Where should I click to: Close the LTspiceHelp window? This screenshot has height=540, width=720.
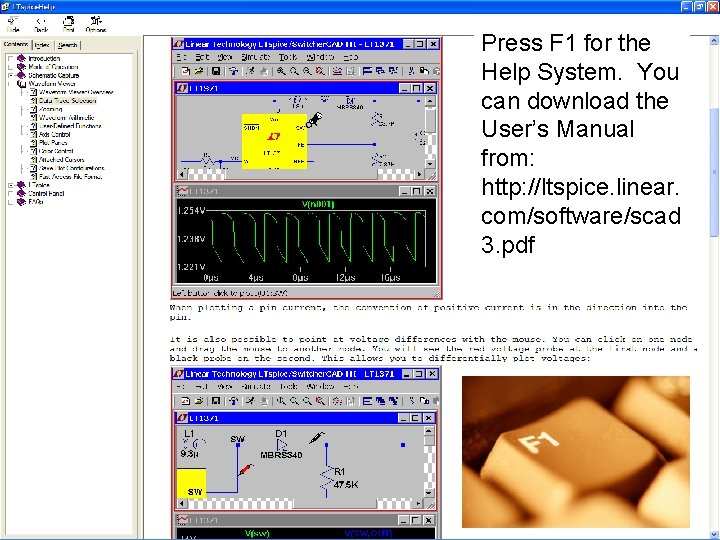pos(712,6)
